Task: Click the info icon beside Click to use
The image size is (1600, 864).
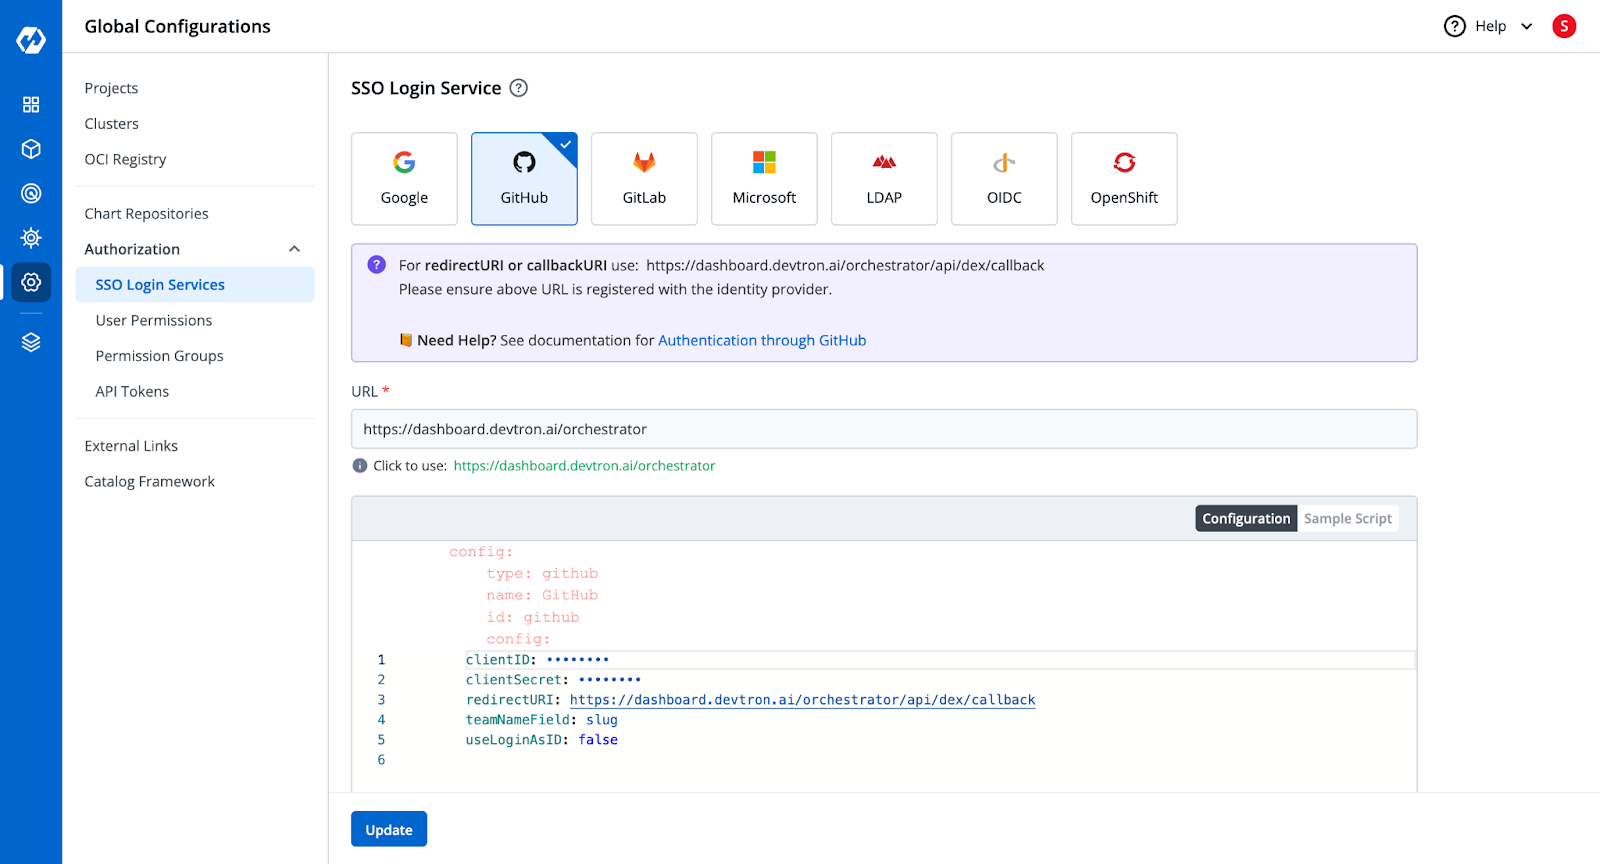Action: [x=360, y=466]
